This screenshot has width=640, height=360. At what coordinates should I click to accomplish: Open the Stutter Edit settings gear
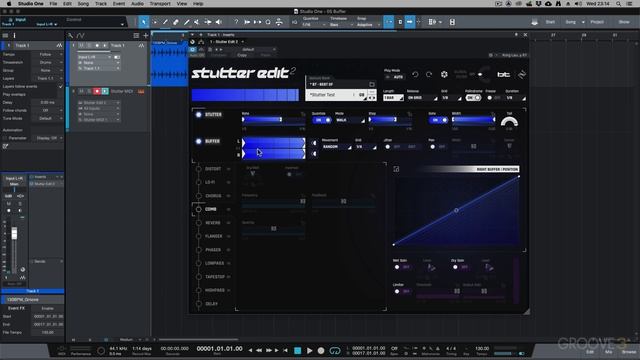pyautogui.click(x=444, y=74)
